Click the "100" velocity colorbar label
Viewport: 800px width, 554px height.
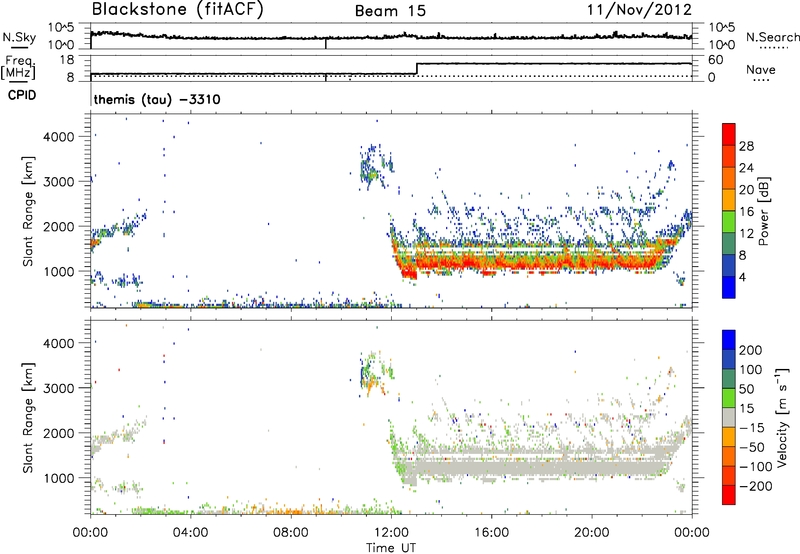(x=751, y=370)
